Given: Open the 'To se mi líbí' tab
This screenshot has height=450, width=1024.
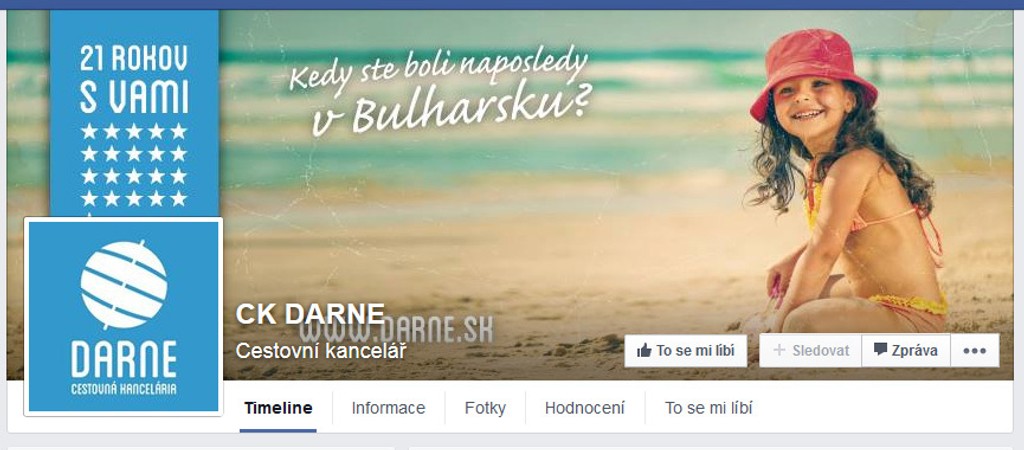Looking at the screenshot, I should [709, 409].
